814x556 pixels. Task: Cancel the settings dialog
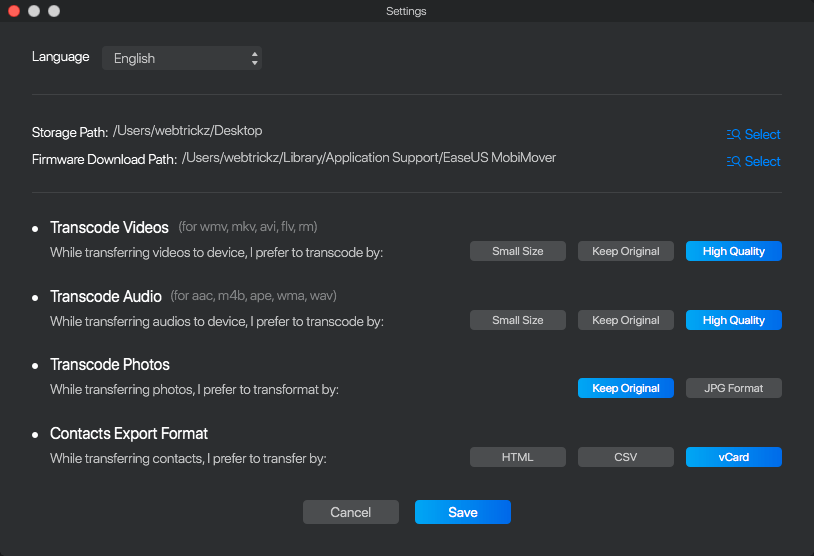(x=350, y=512)
